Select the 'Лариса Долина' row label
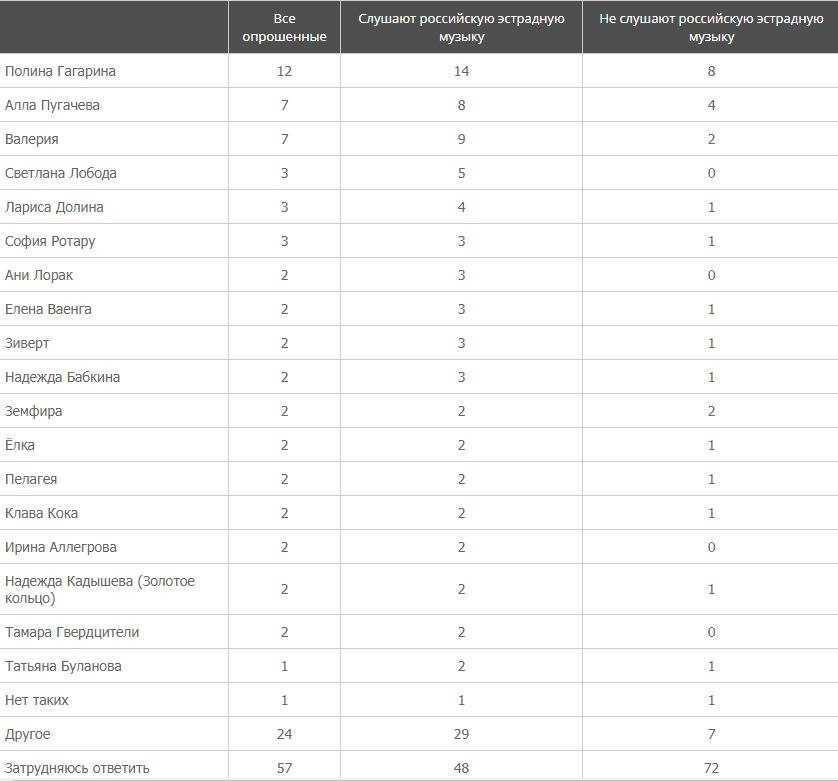This screenshot has width=838, height=781. [54, 207]
